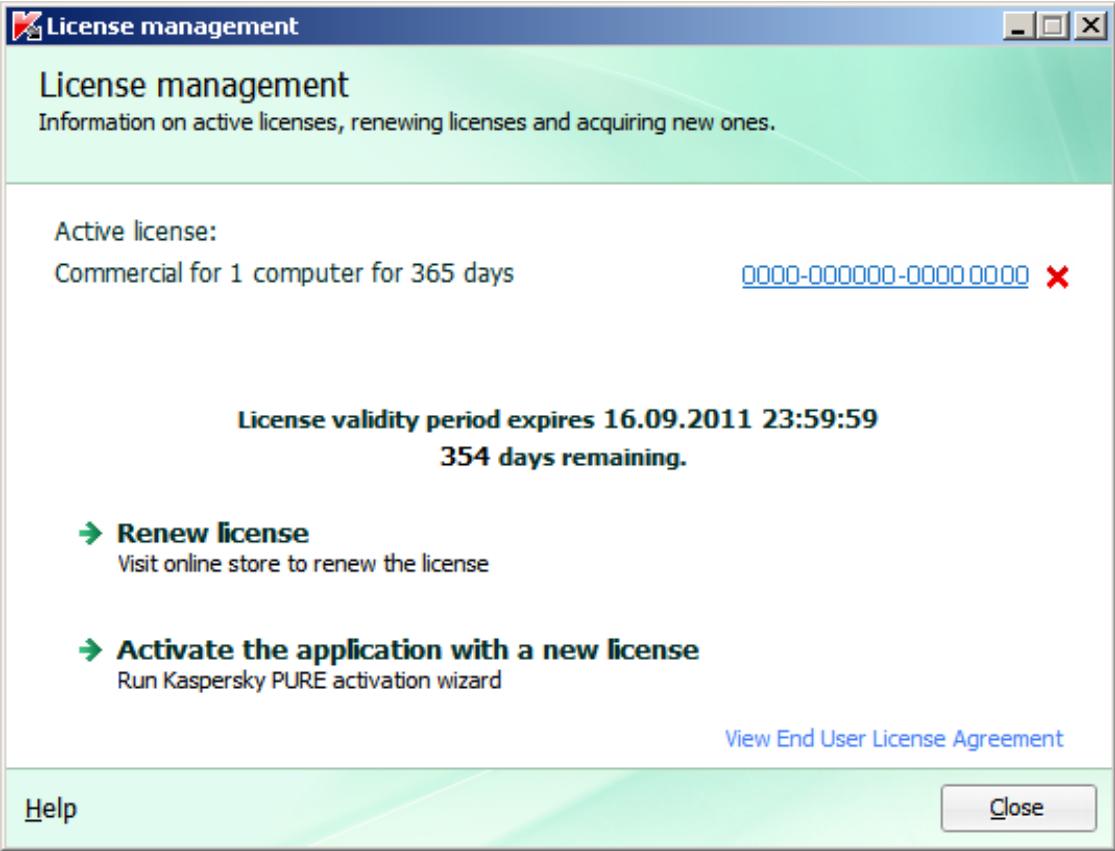Click the disabled maximize window button
Image resolution: width=1115 pixels, height=851 pixels.
1053,27
